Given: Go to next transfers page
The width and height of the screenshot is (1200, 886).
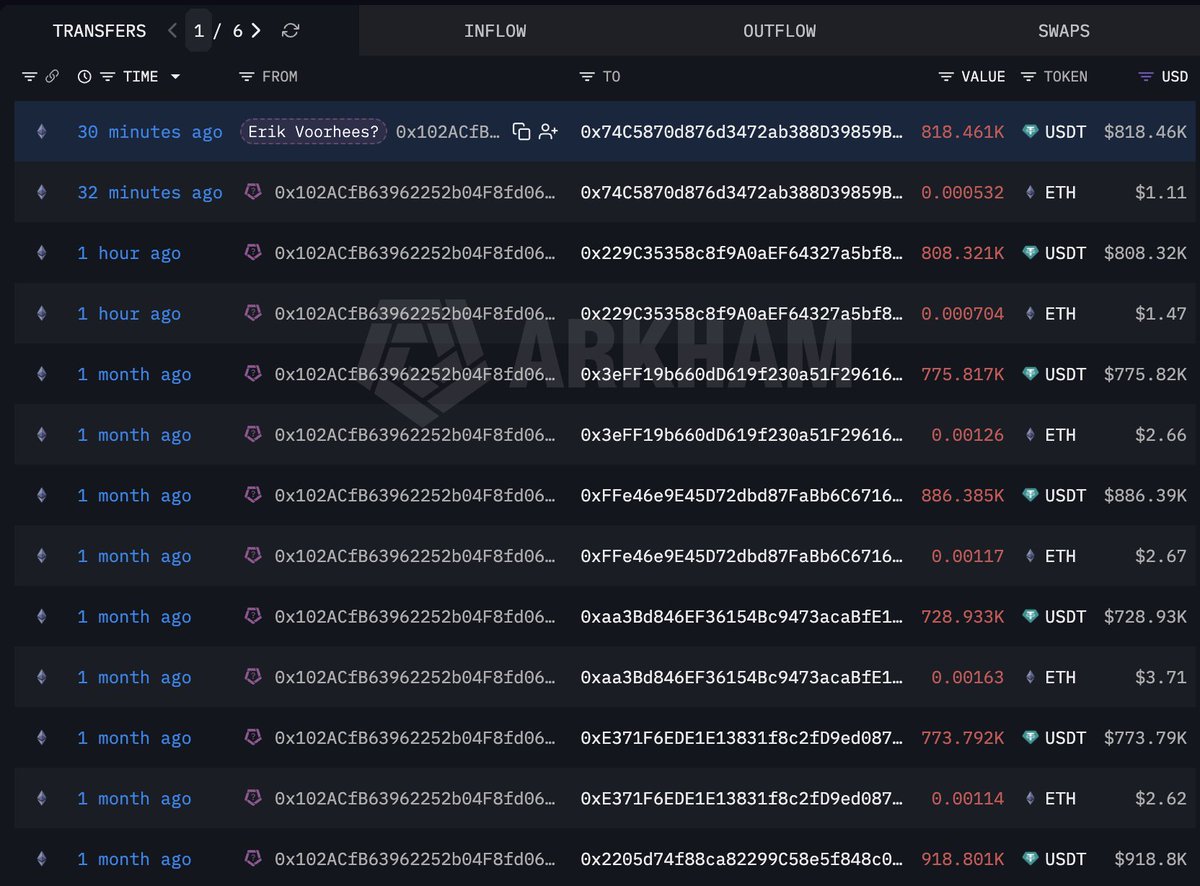Looking at the screenshot, I should [257, 31].
